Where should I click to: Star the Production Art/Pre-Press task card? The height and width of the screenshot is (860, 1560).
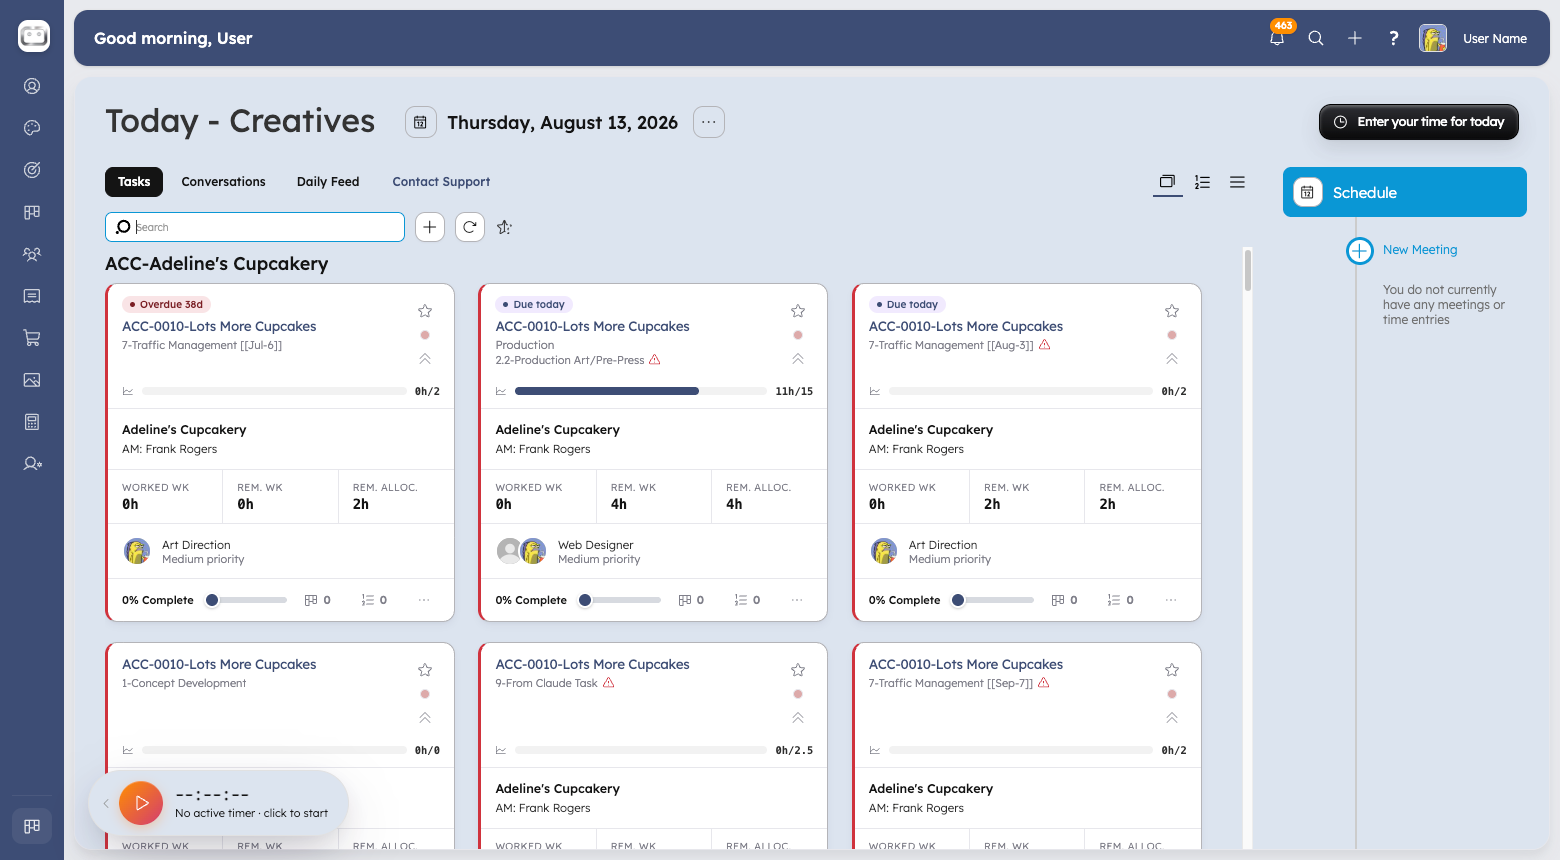(798, 311)
